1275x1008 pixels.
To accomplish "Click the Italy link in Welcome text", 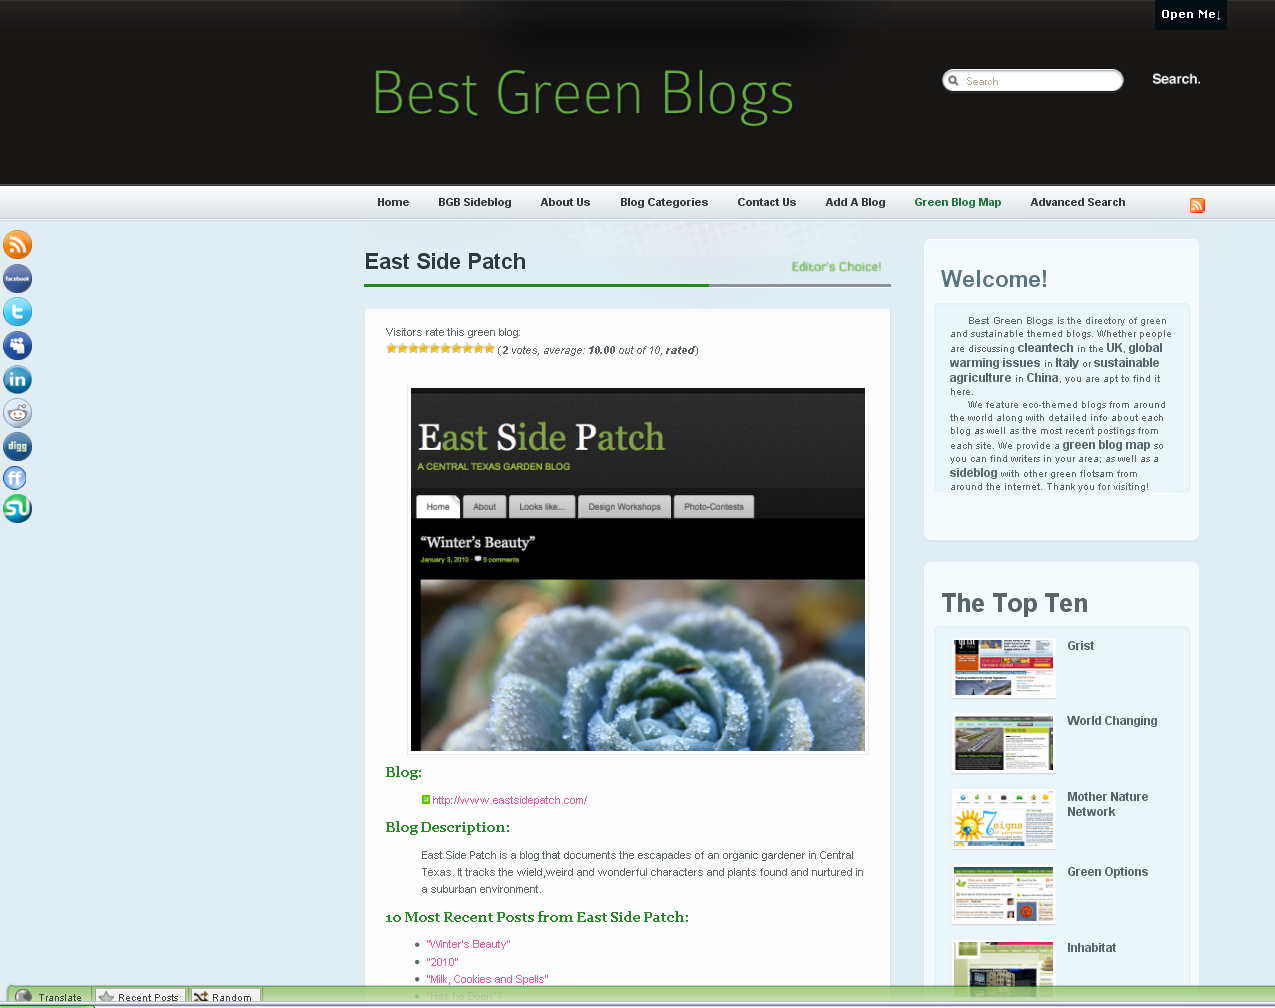I will [1067, 363].
